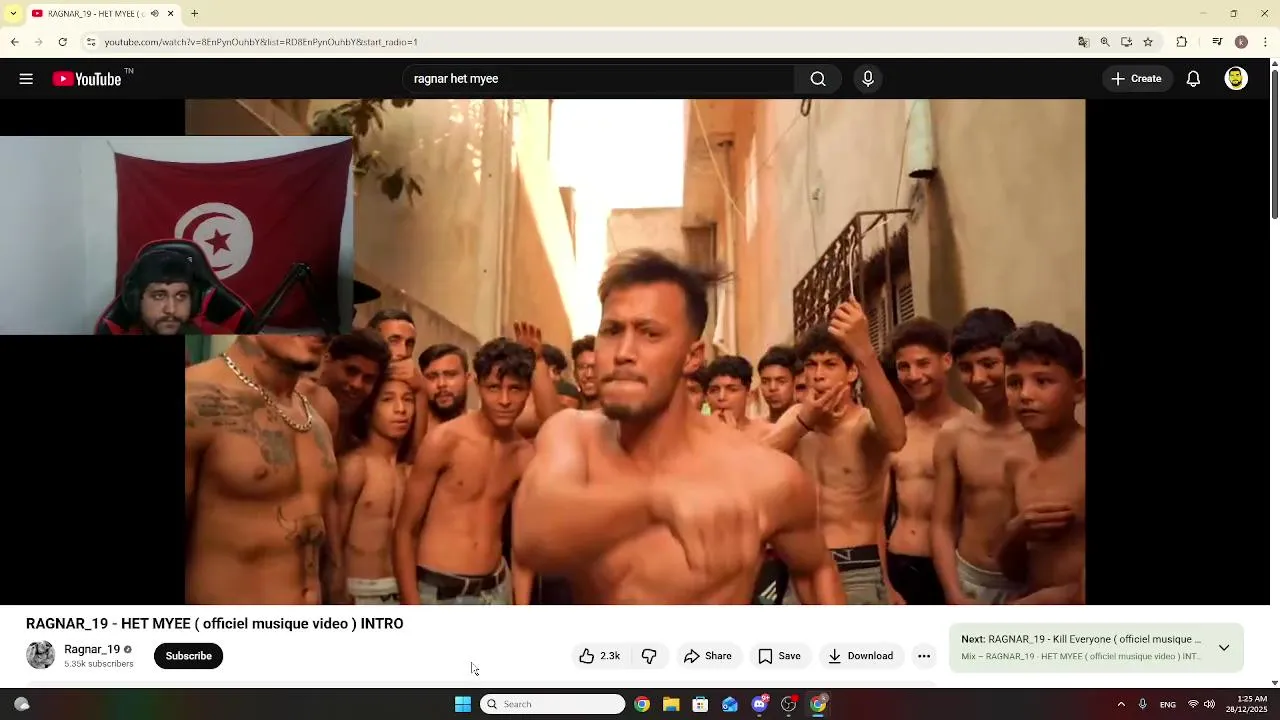Screen dimensions: 1280x720
Task: Open the Ragnar_19 channel name link
Action: tap(92, 649)
